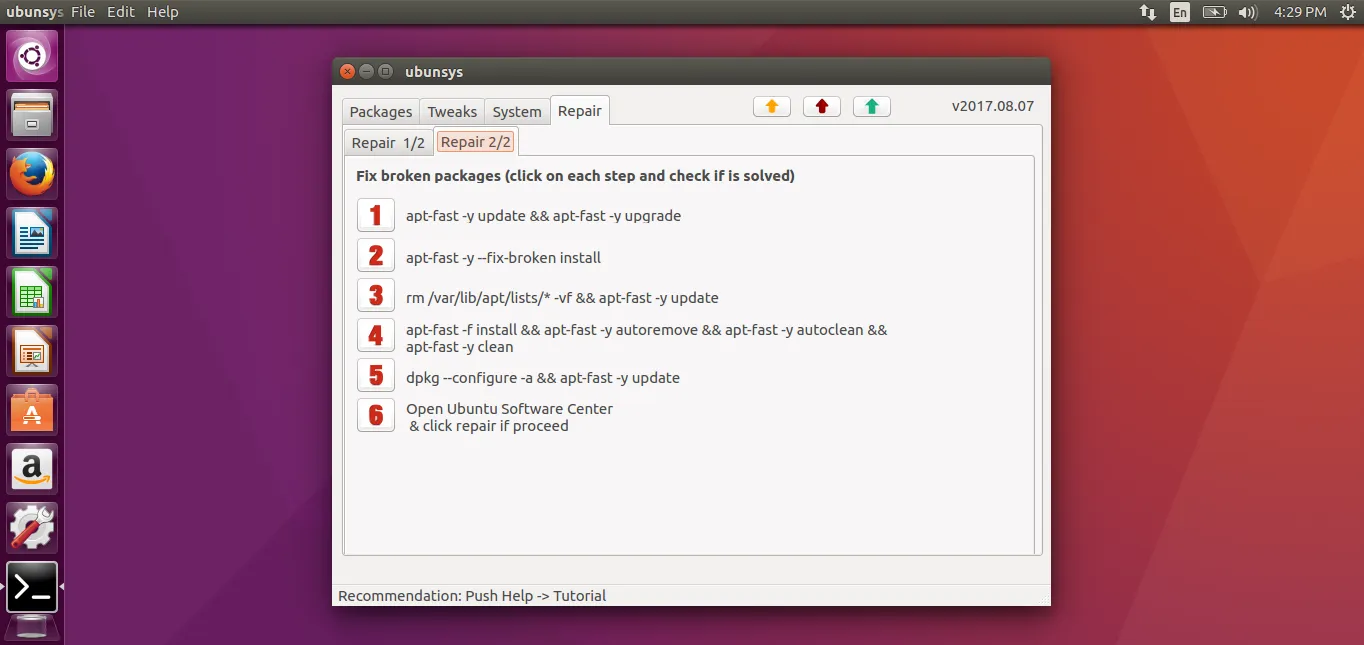The height and width of the screenshot is (645, 1364).
Task: Run step 2 fix-broken install
Action: click(x=376, y=256)
